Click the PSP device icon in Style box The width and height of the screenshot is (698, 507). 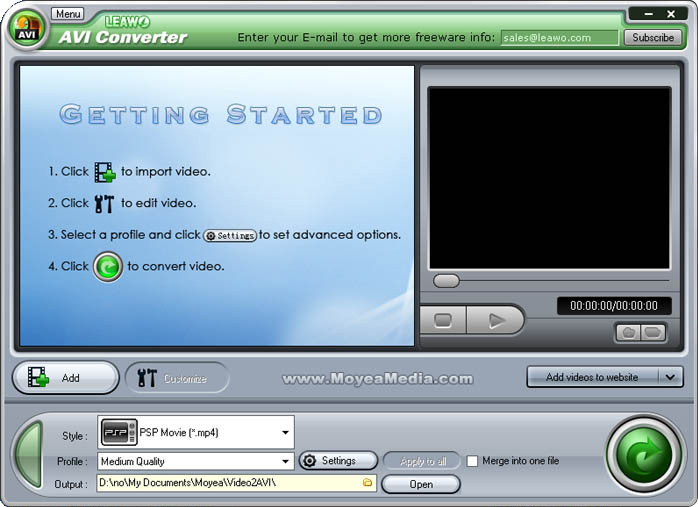(x=119, y=432)
